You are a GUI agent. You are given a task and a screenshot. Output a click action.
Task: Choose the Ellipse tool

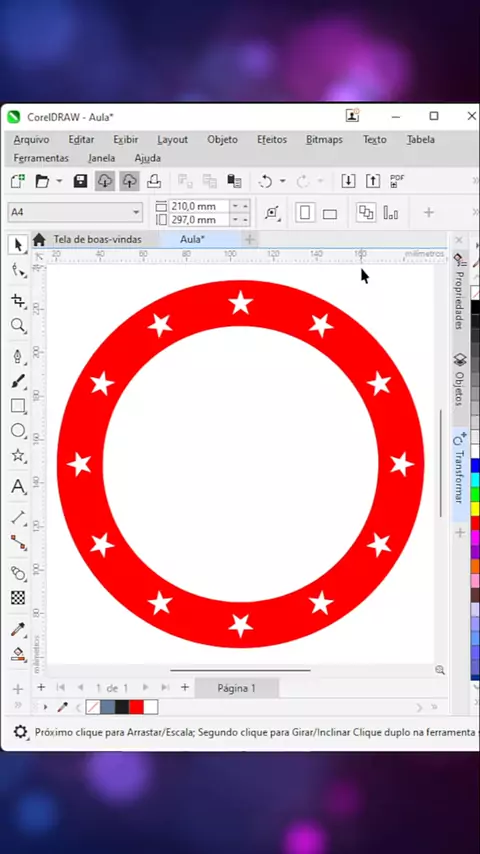click(x=18, y=431)
